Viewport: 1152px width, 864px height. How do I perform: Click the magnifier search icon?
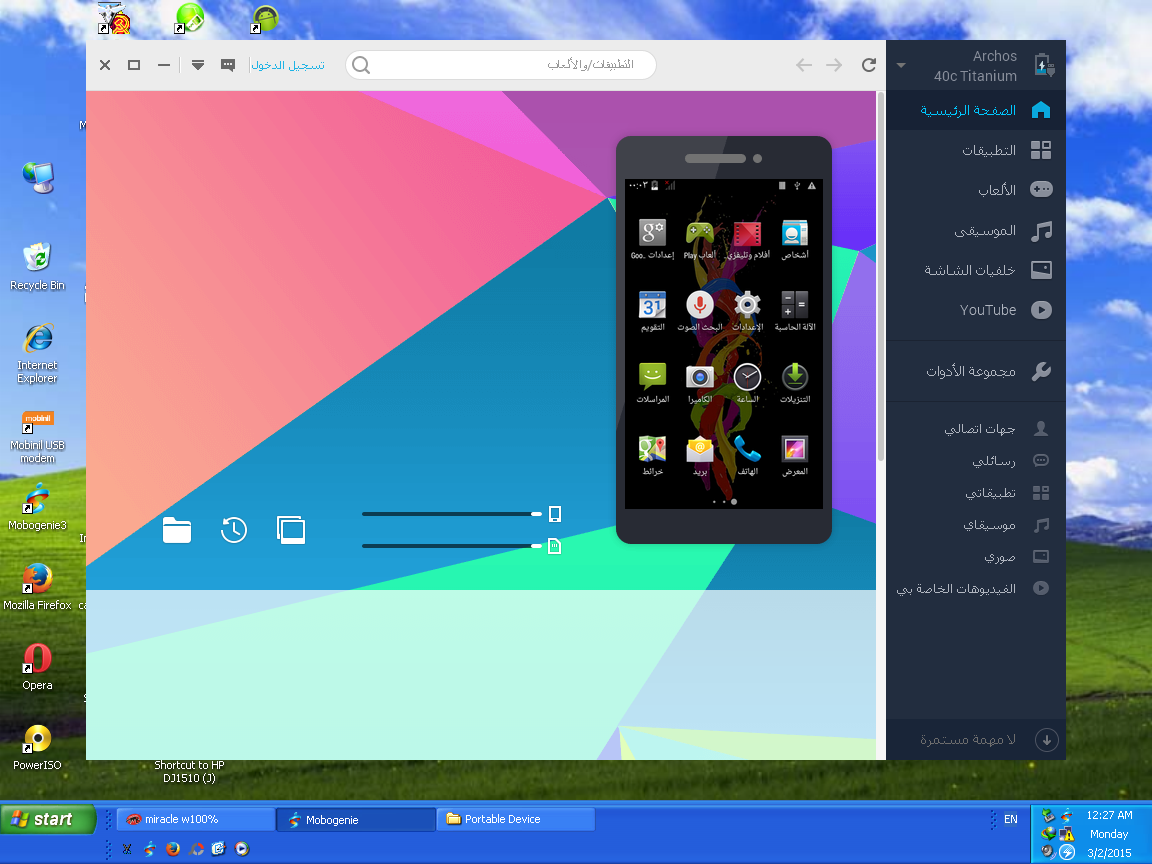(x=361, y=65)
